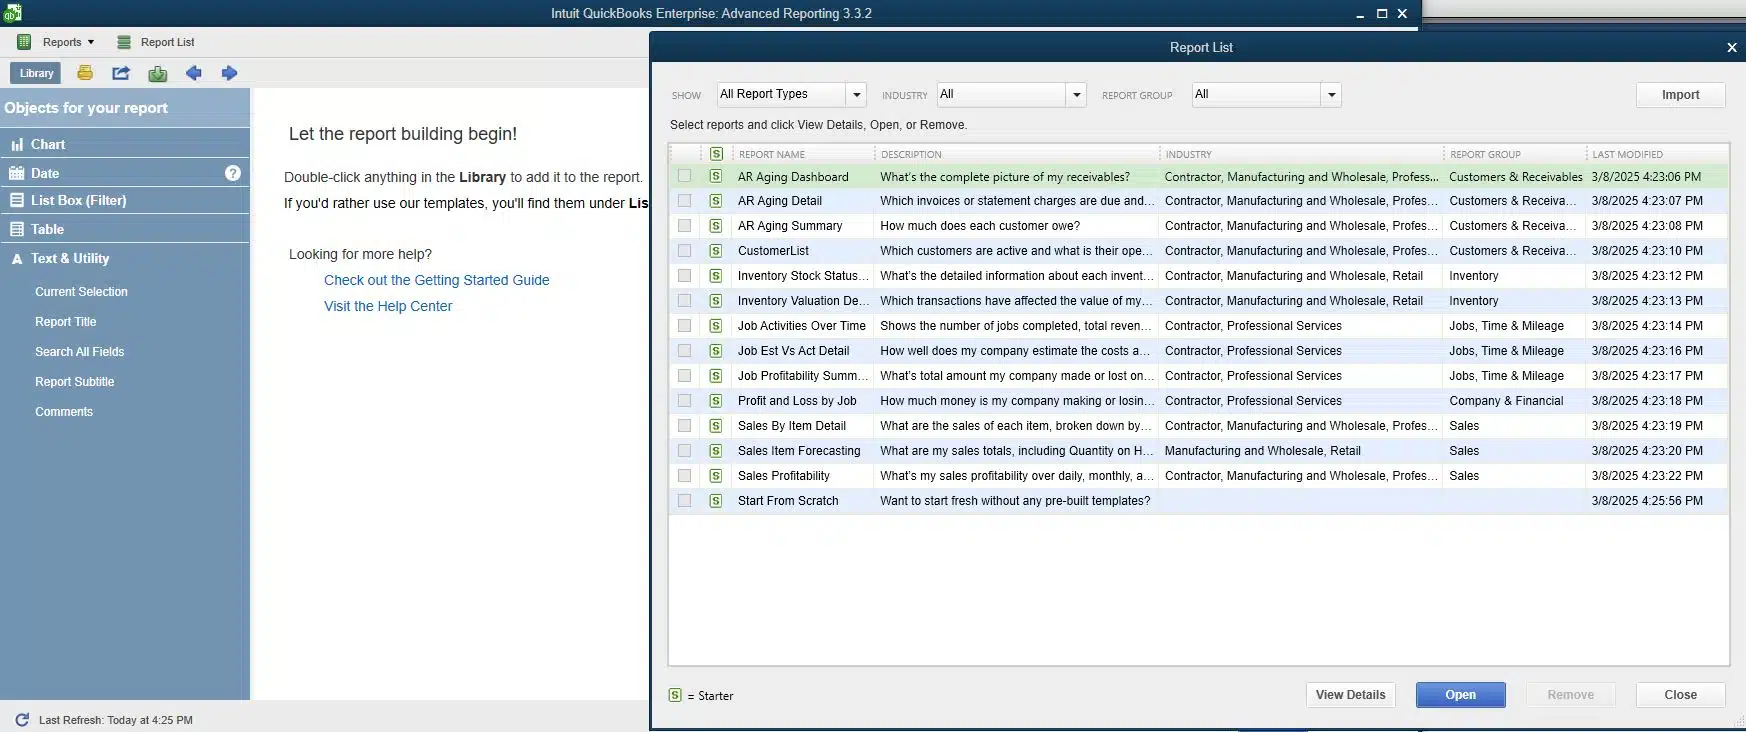This screenshot has width=1746, height=732.
Task: Check the Sales Profitability checkbox
Action: [684, 476]
